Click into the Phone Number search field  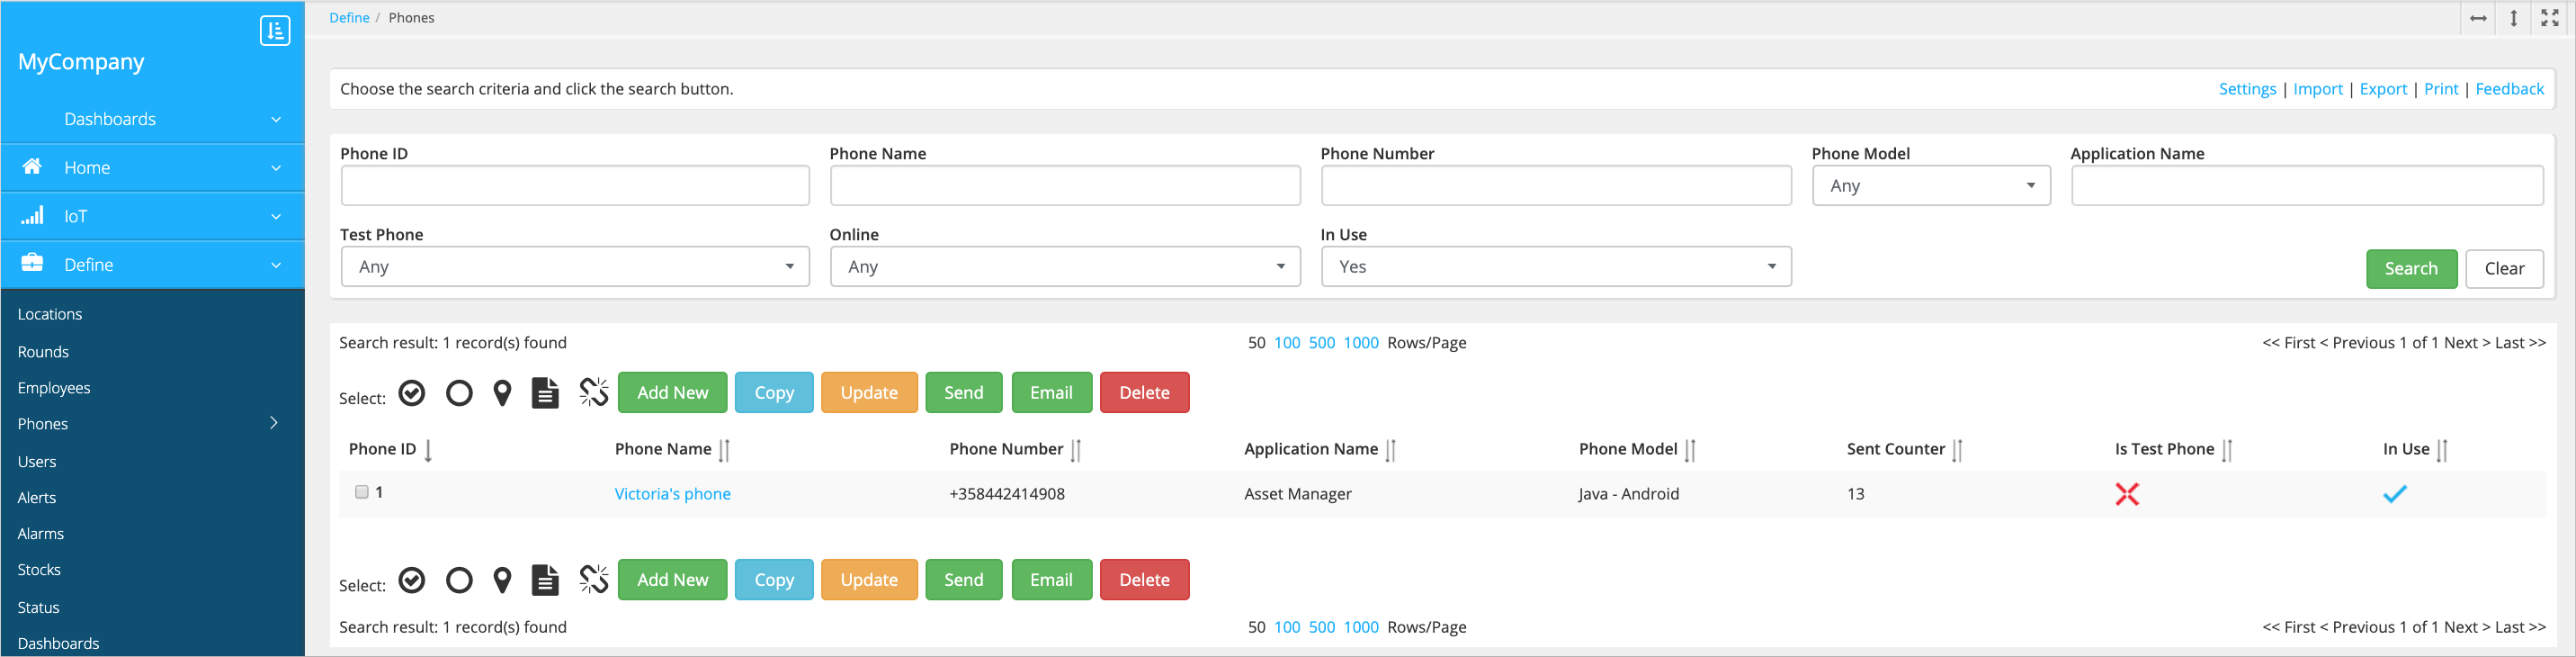point(1556,186)
